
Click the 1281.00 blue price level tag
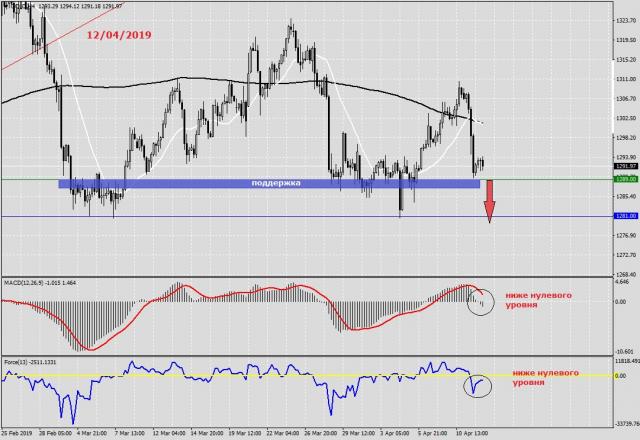pyautogui.click(x=624, y=216)
